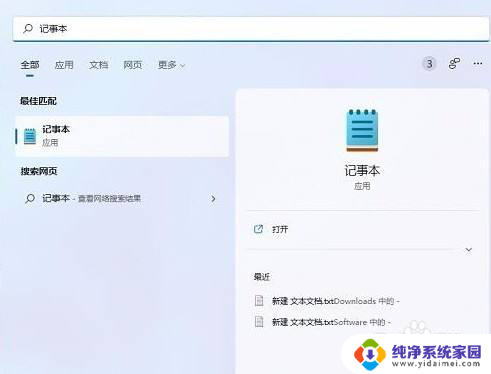
Task: Switch to the 文档 tab
Action: click(98, 65)
